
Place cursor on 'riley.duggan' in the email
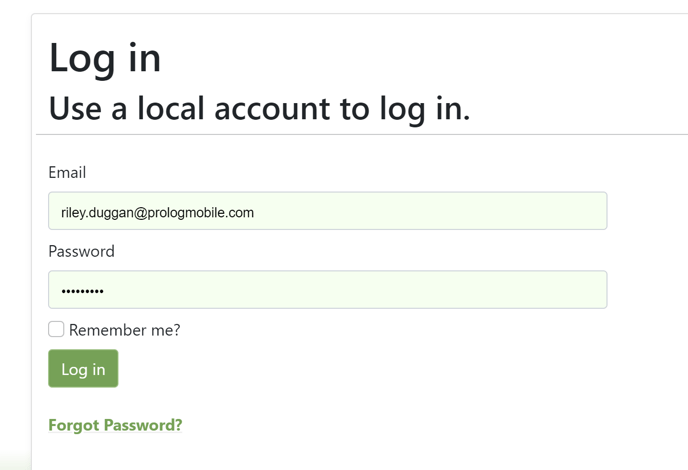click(96, 212)
